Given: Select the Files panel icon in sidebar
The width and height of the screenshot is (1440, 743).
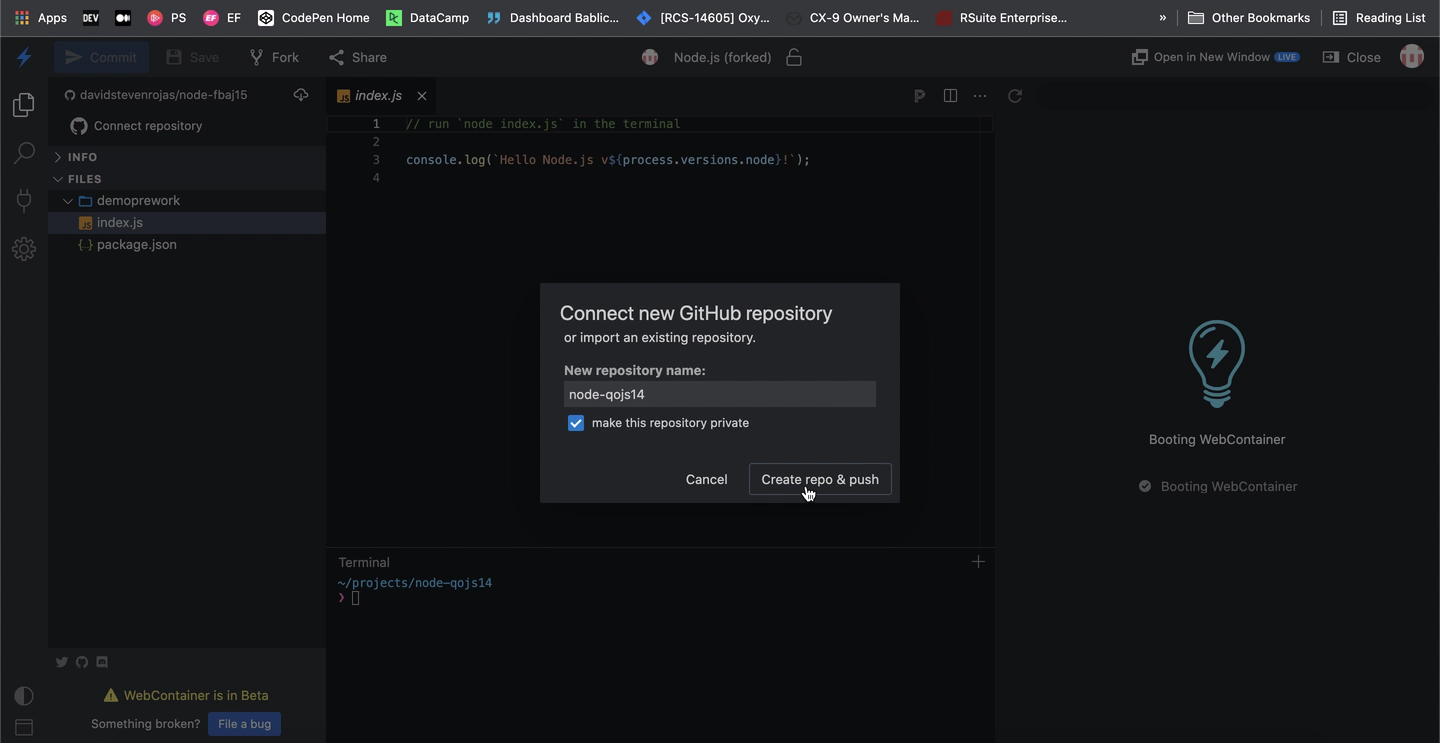Looking at the screenshot, I should click(x=24, y=104).
